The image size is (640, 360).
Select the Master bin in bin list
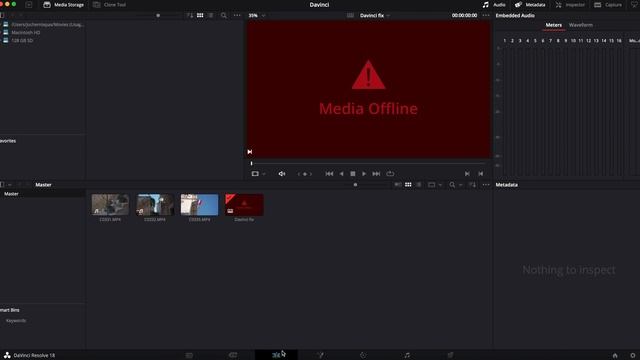point(11,194)
